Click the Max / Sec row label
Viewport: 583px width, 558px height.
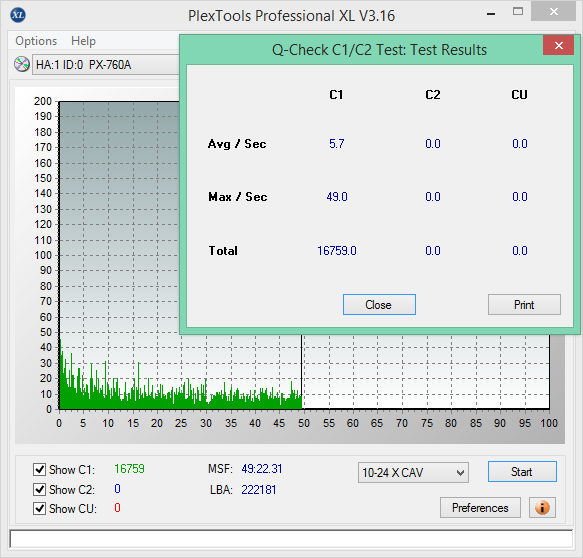click(x=238, y=196)
